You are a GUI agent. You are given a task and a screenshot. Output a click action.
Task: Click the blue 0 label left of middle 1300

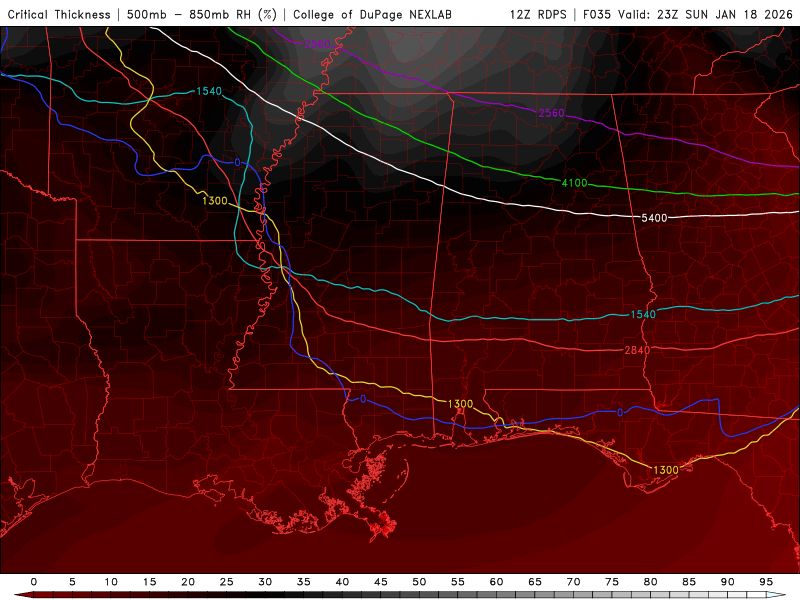[363, 399]
